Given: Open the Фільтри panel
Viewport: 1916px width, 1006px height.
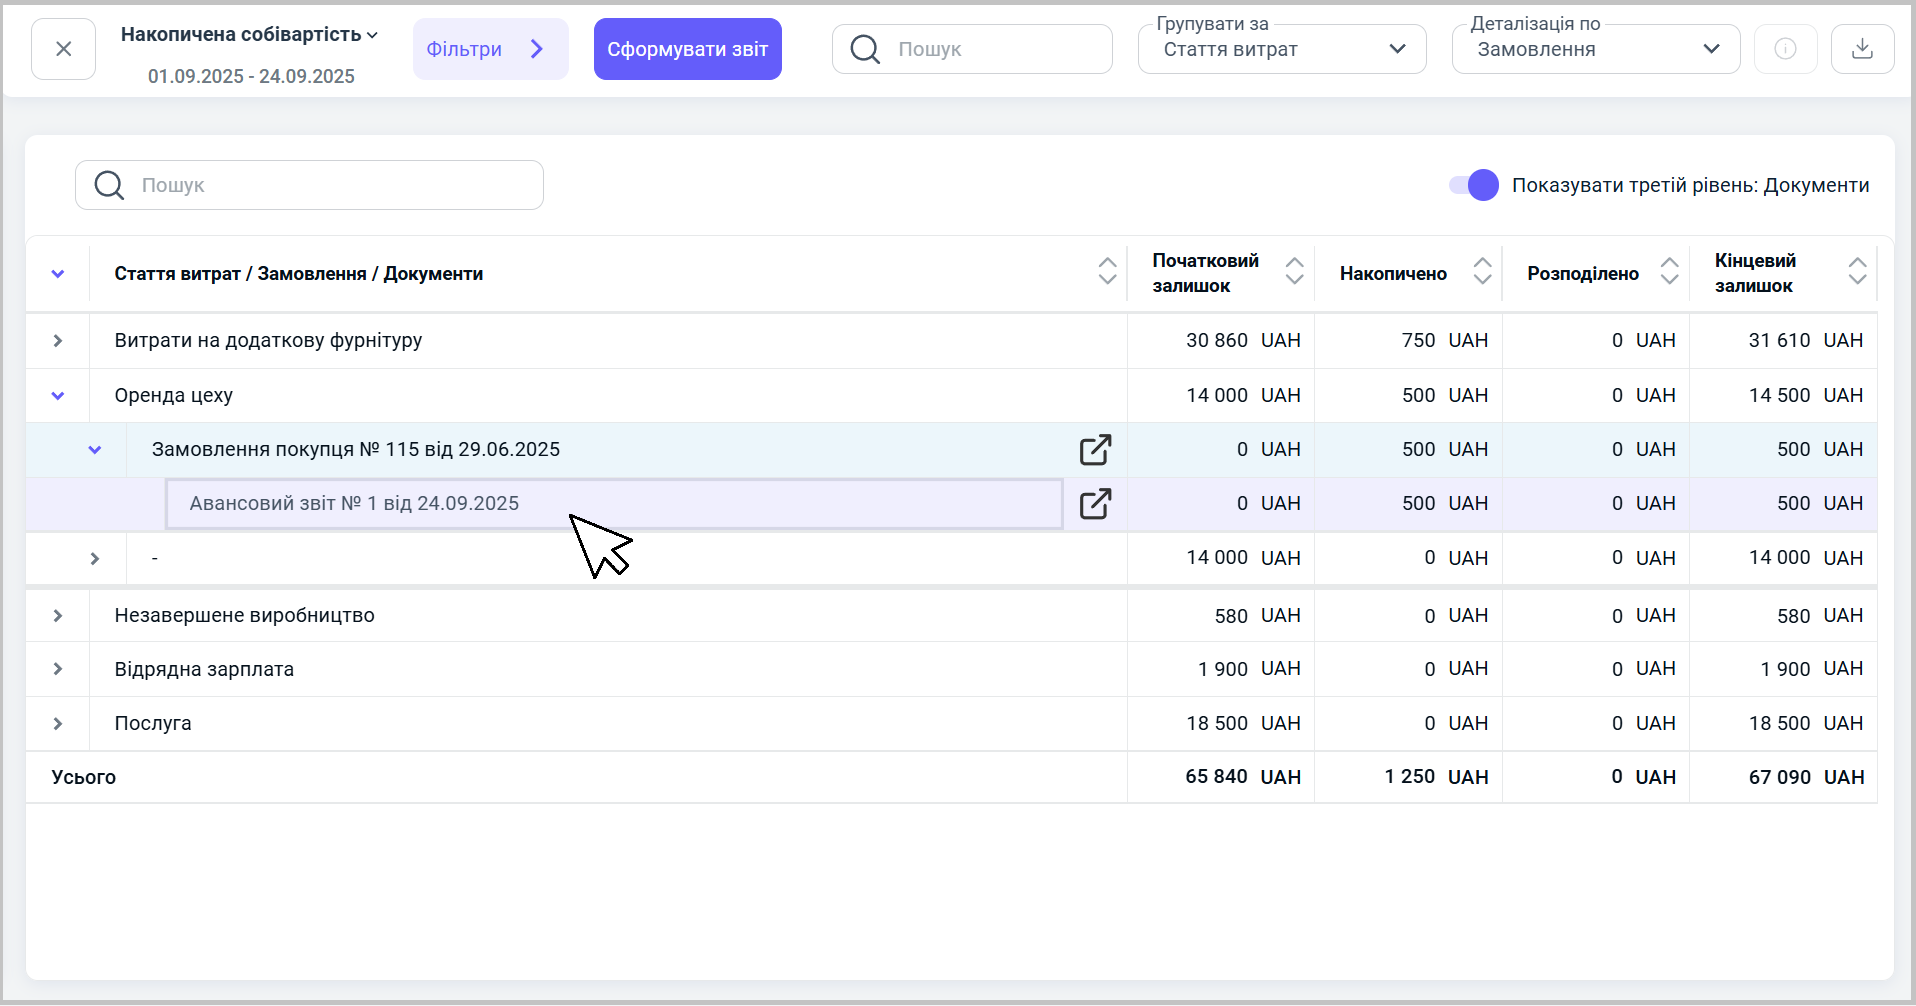Looking at the screenshot, I should coord(490,49).
